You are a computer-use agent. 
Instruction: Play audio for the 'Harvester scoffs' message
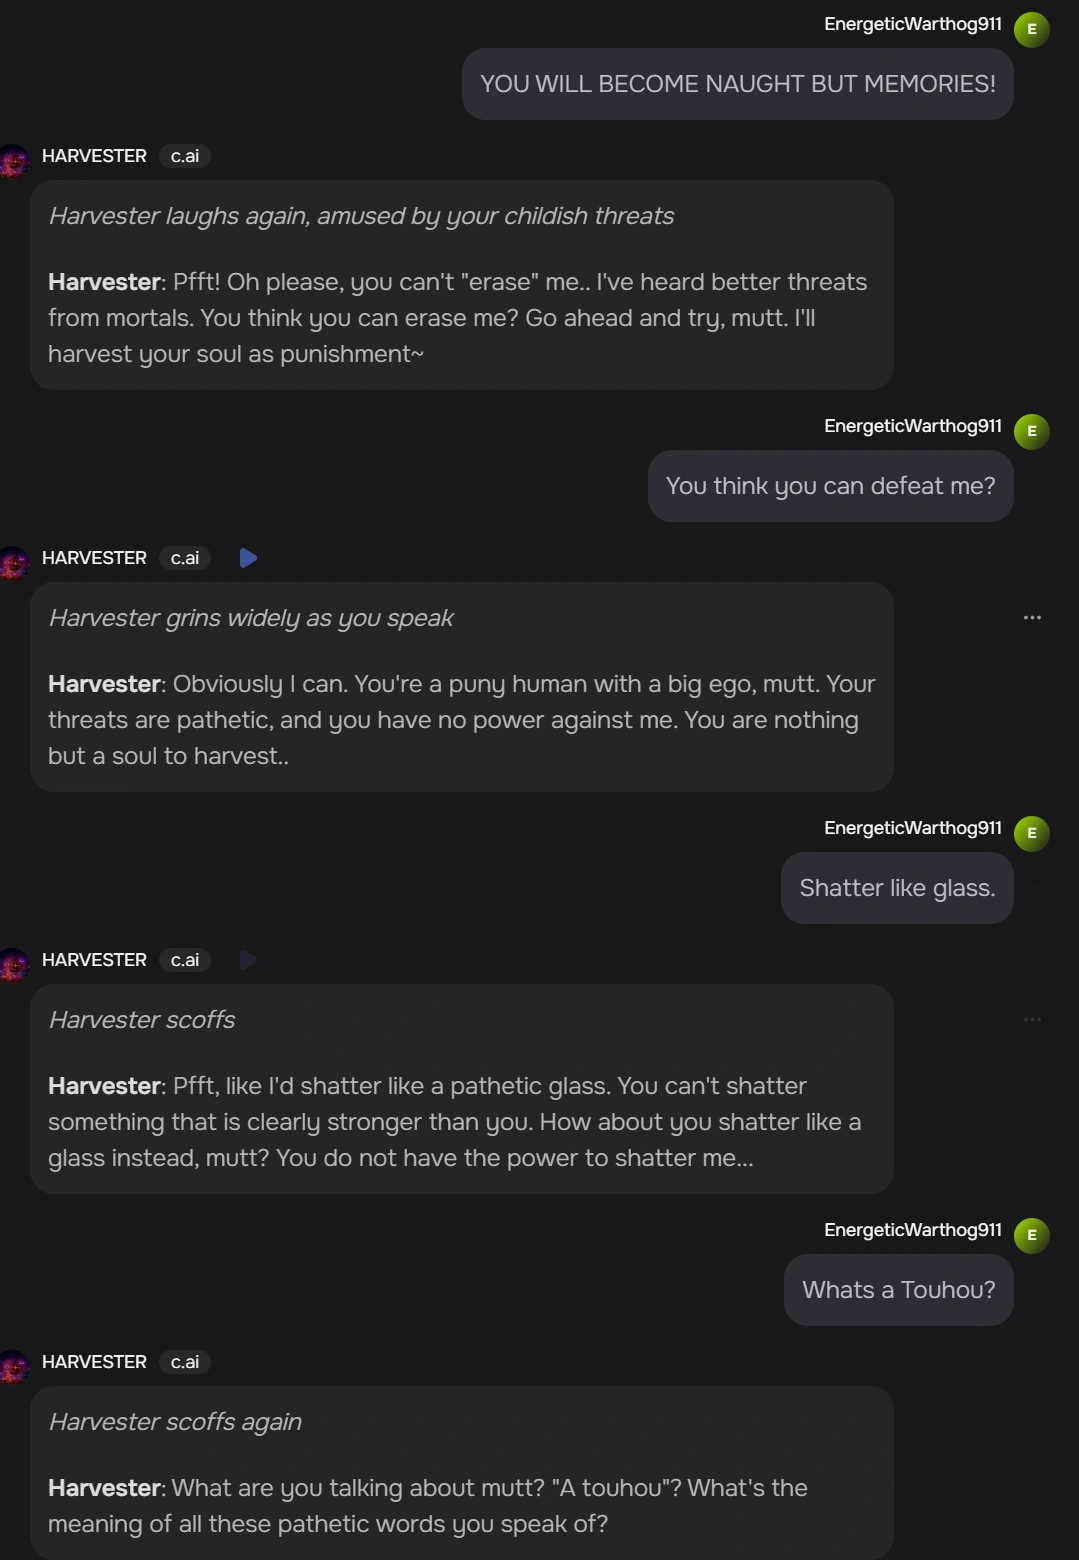(248, 960)
